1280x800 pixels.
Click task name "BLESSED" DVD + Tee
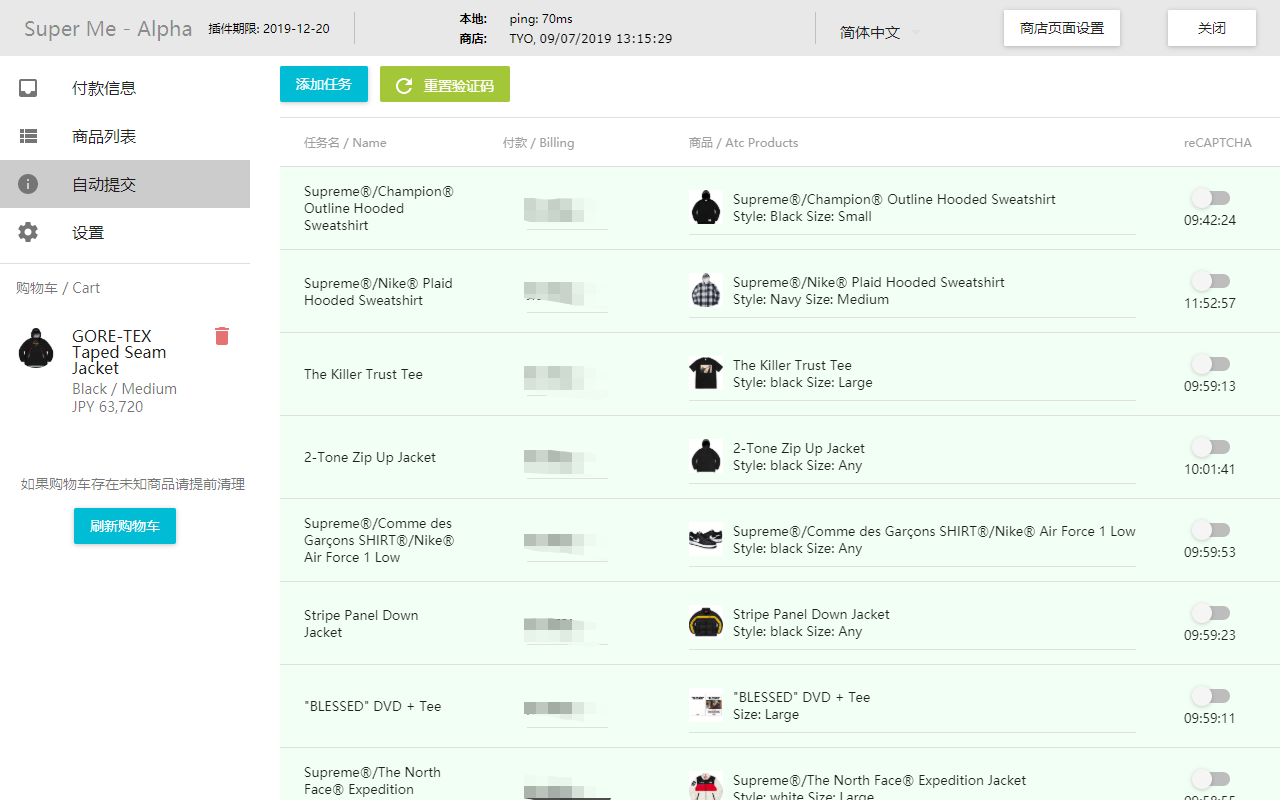coord(372,706)
